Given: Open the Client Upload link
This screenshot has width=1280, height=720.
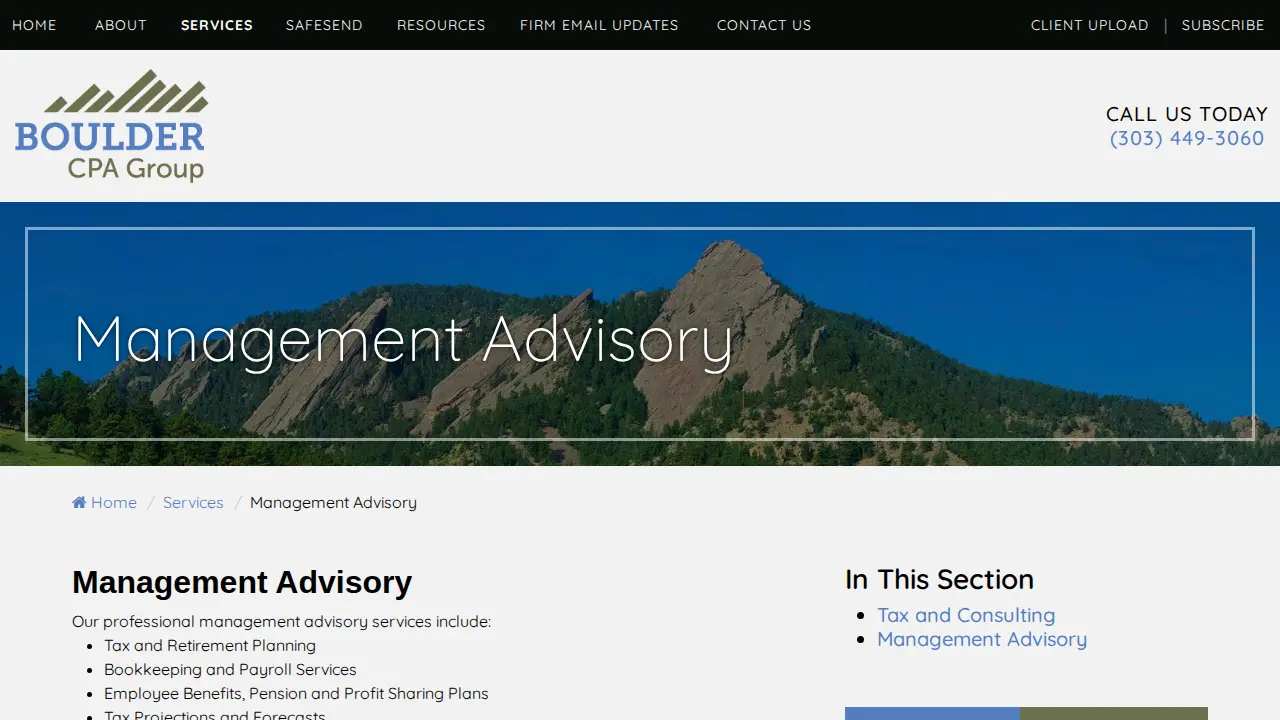Looking at the screenshot, I should coord(1090,25).
